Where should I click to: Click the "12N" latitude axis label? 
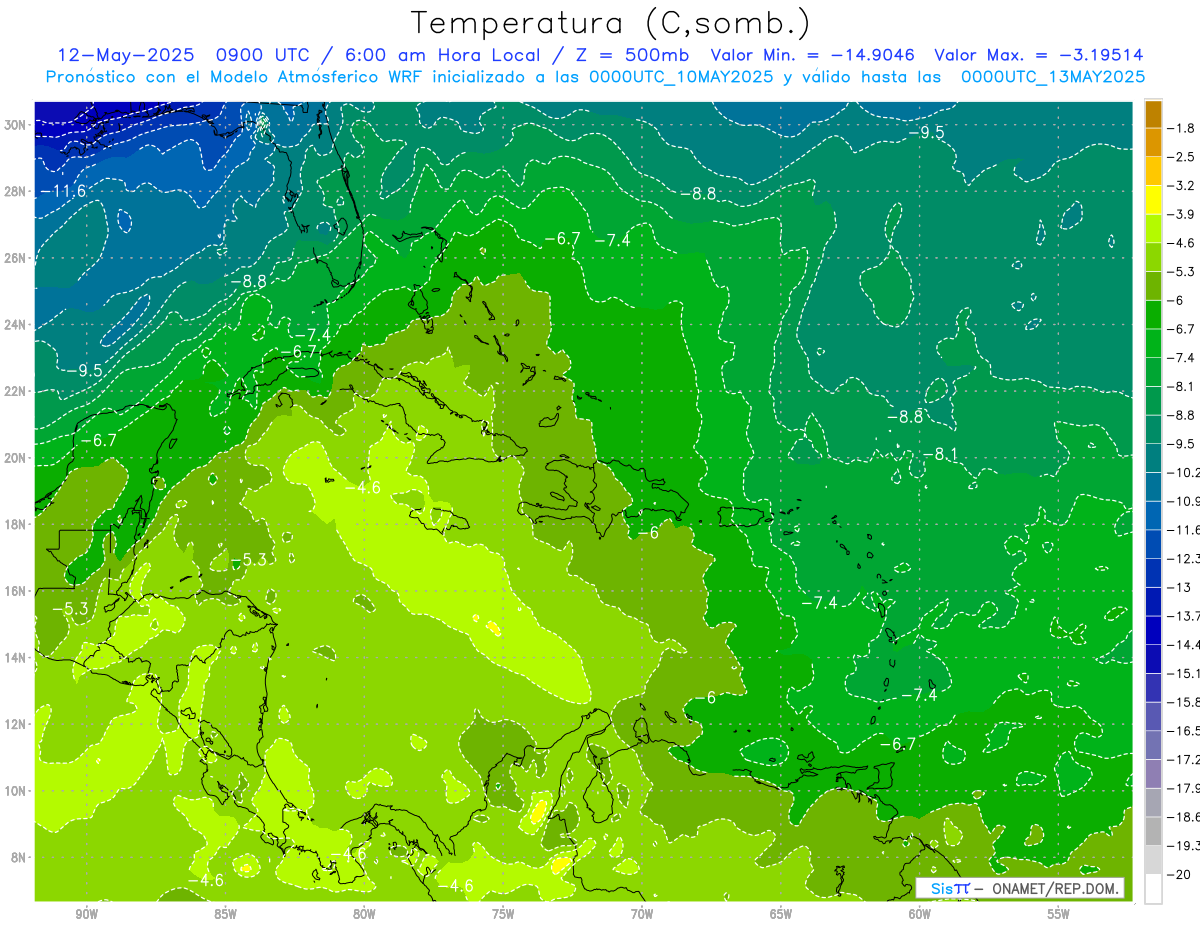click(15, 724)
